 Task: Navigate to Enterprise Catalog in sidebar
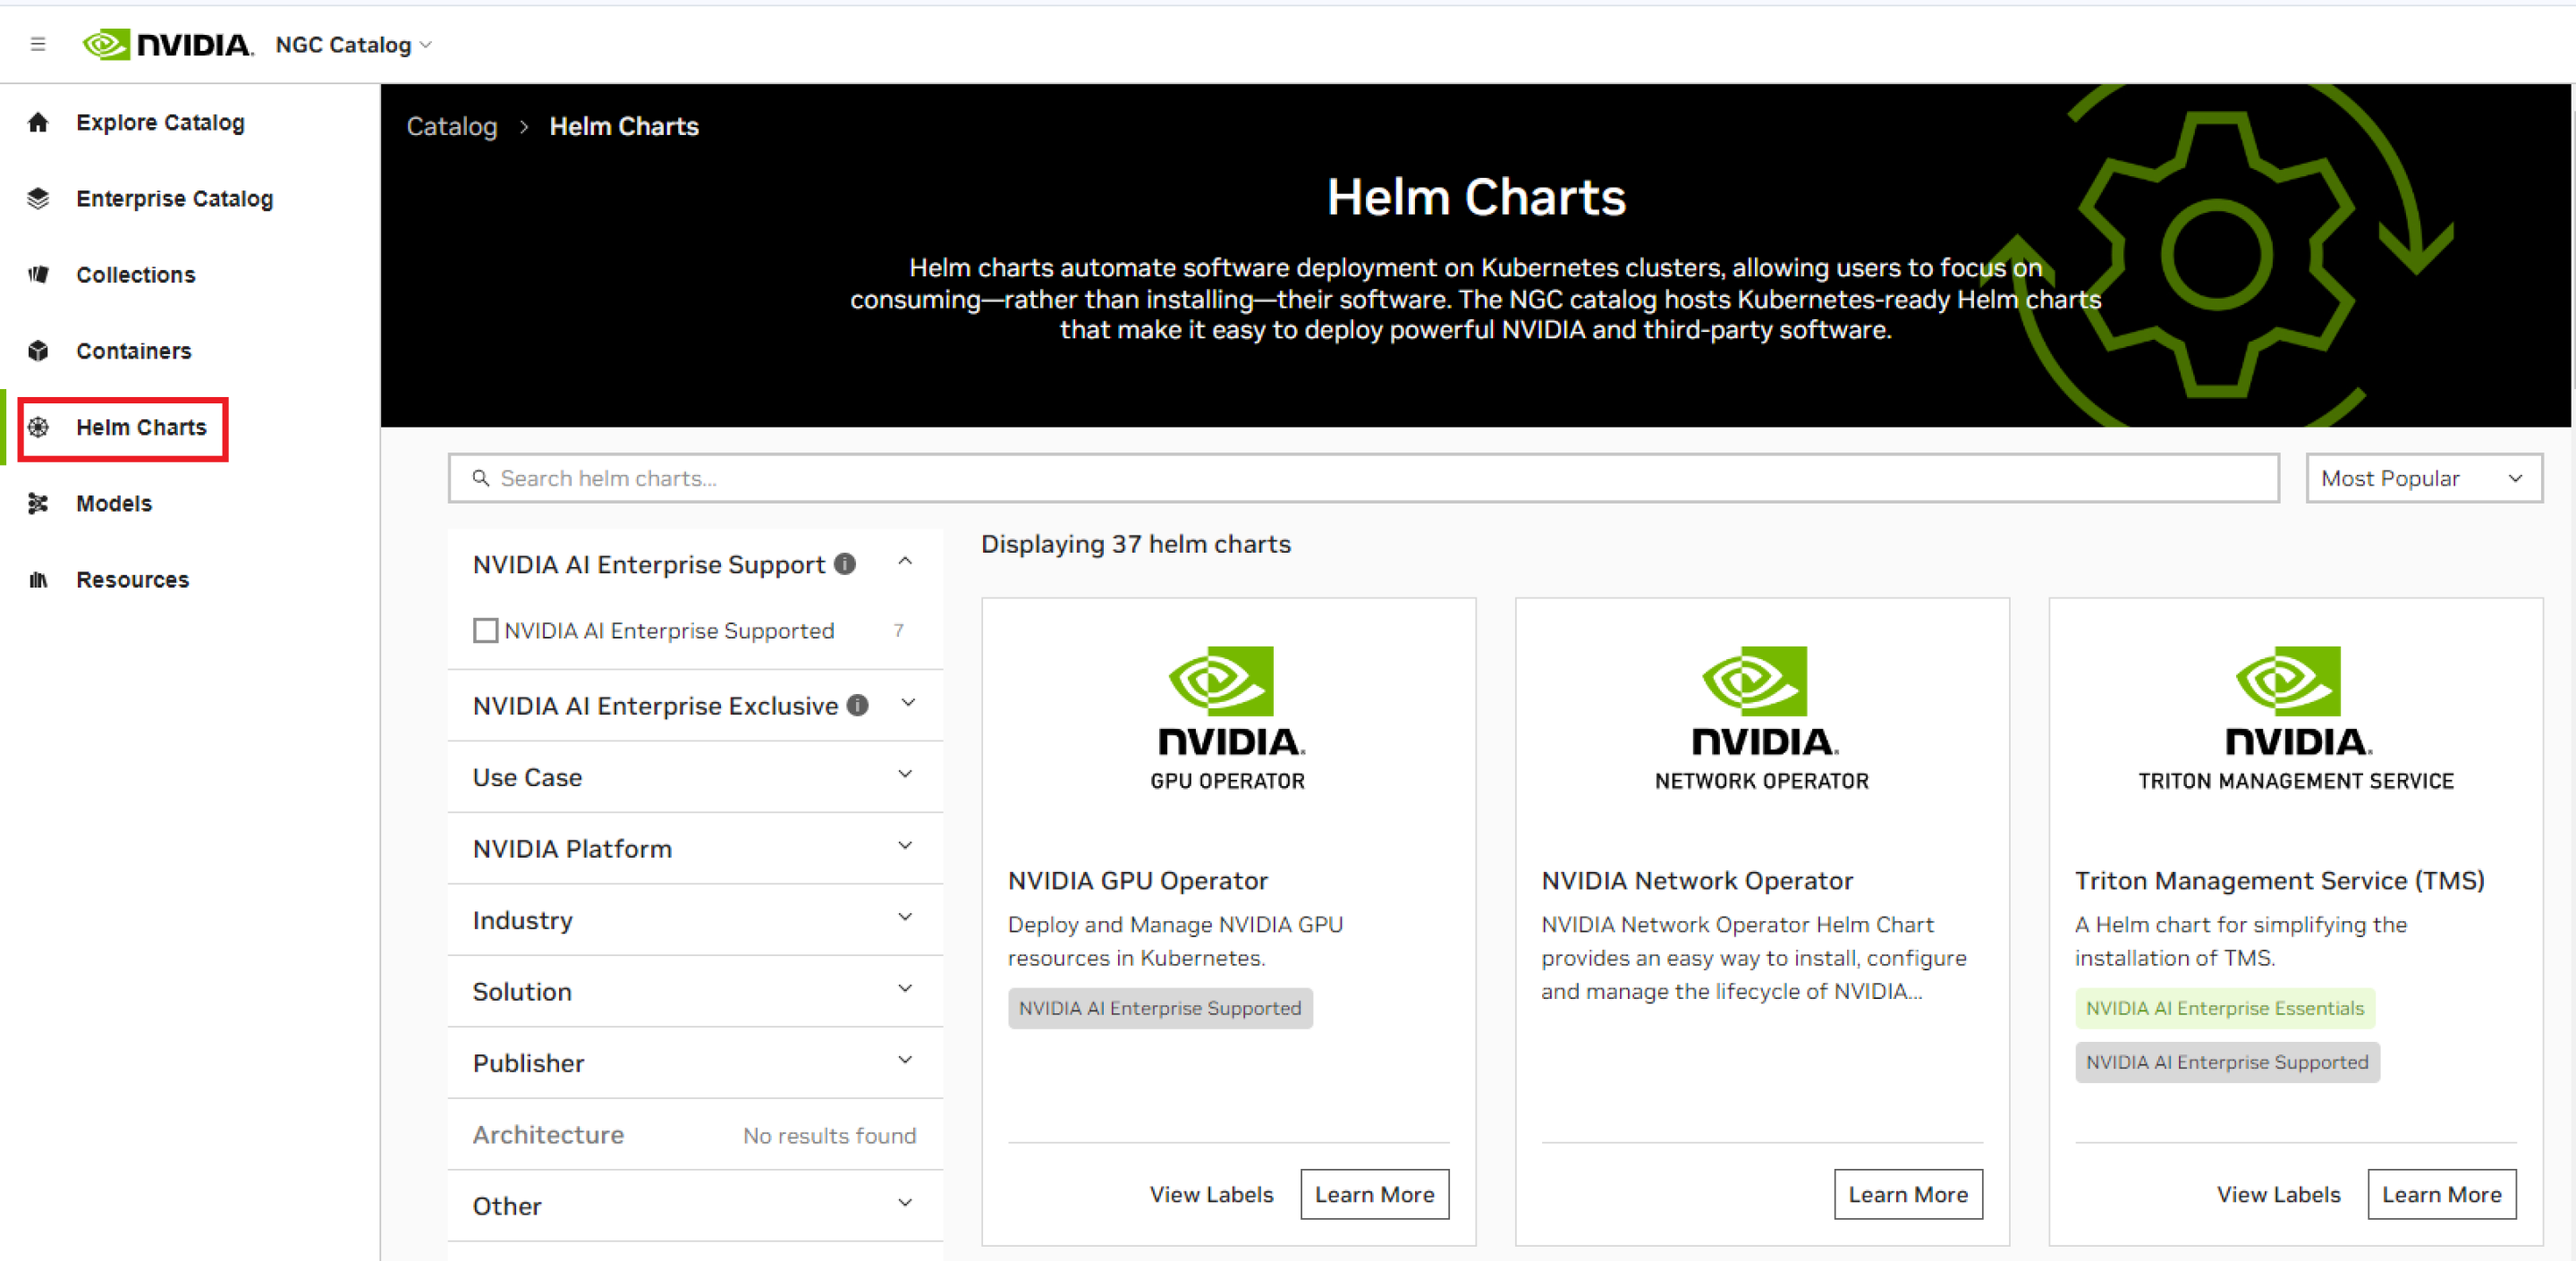coord(174,198)
